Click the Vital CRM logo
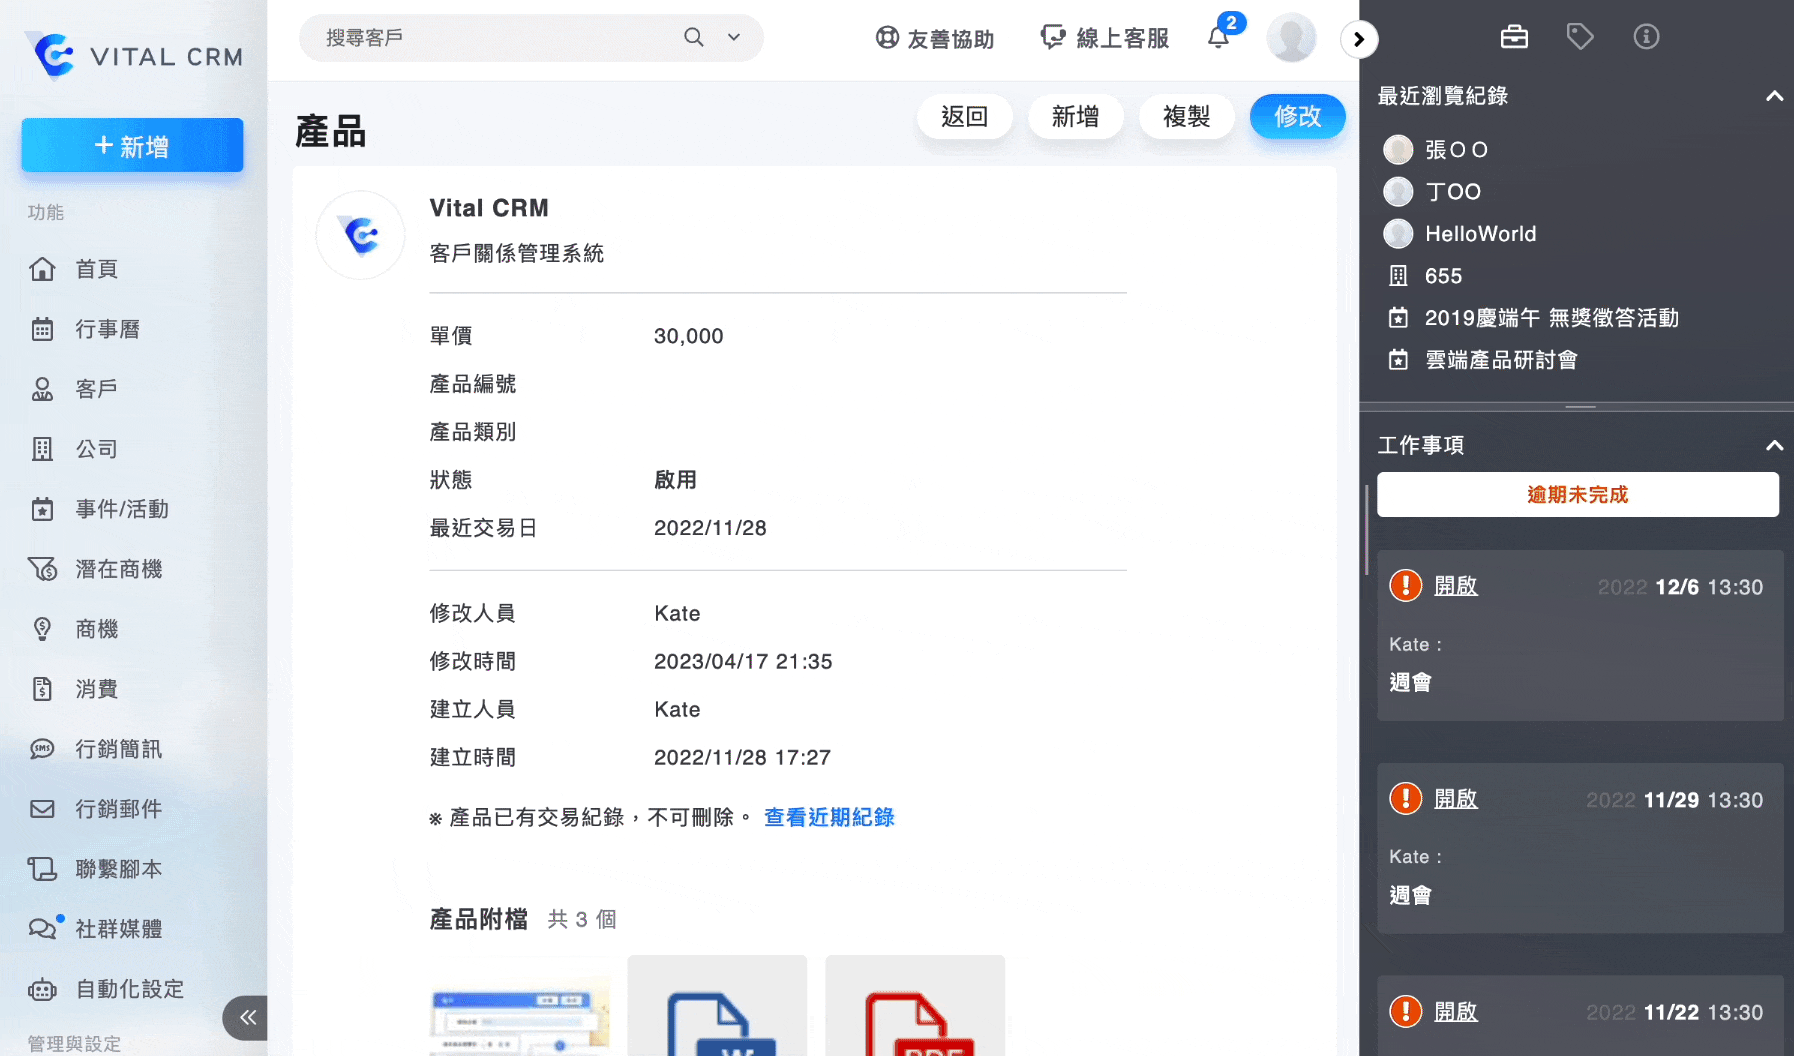 (x=134, y=55)
